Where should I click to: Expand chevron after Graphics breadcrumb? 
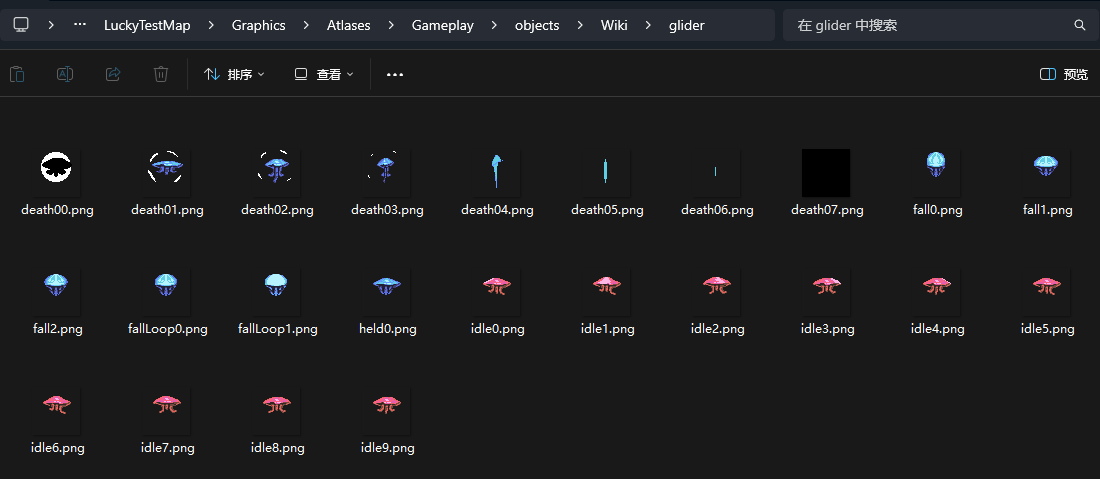306,25
